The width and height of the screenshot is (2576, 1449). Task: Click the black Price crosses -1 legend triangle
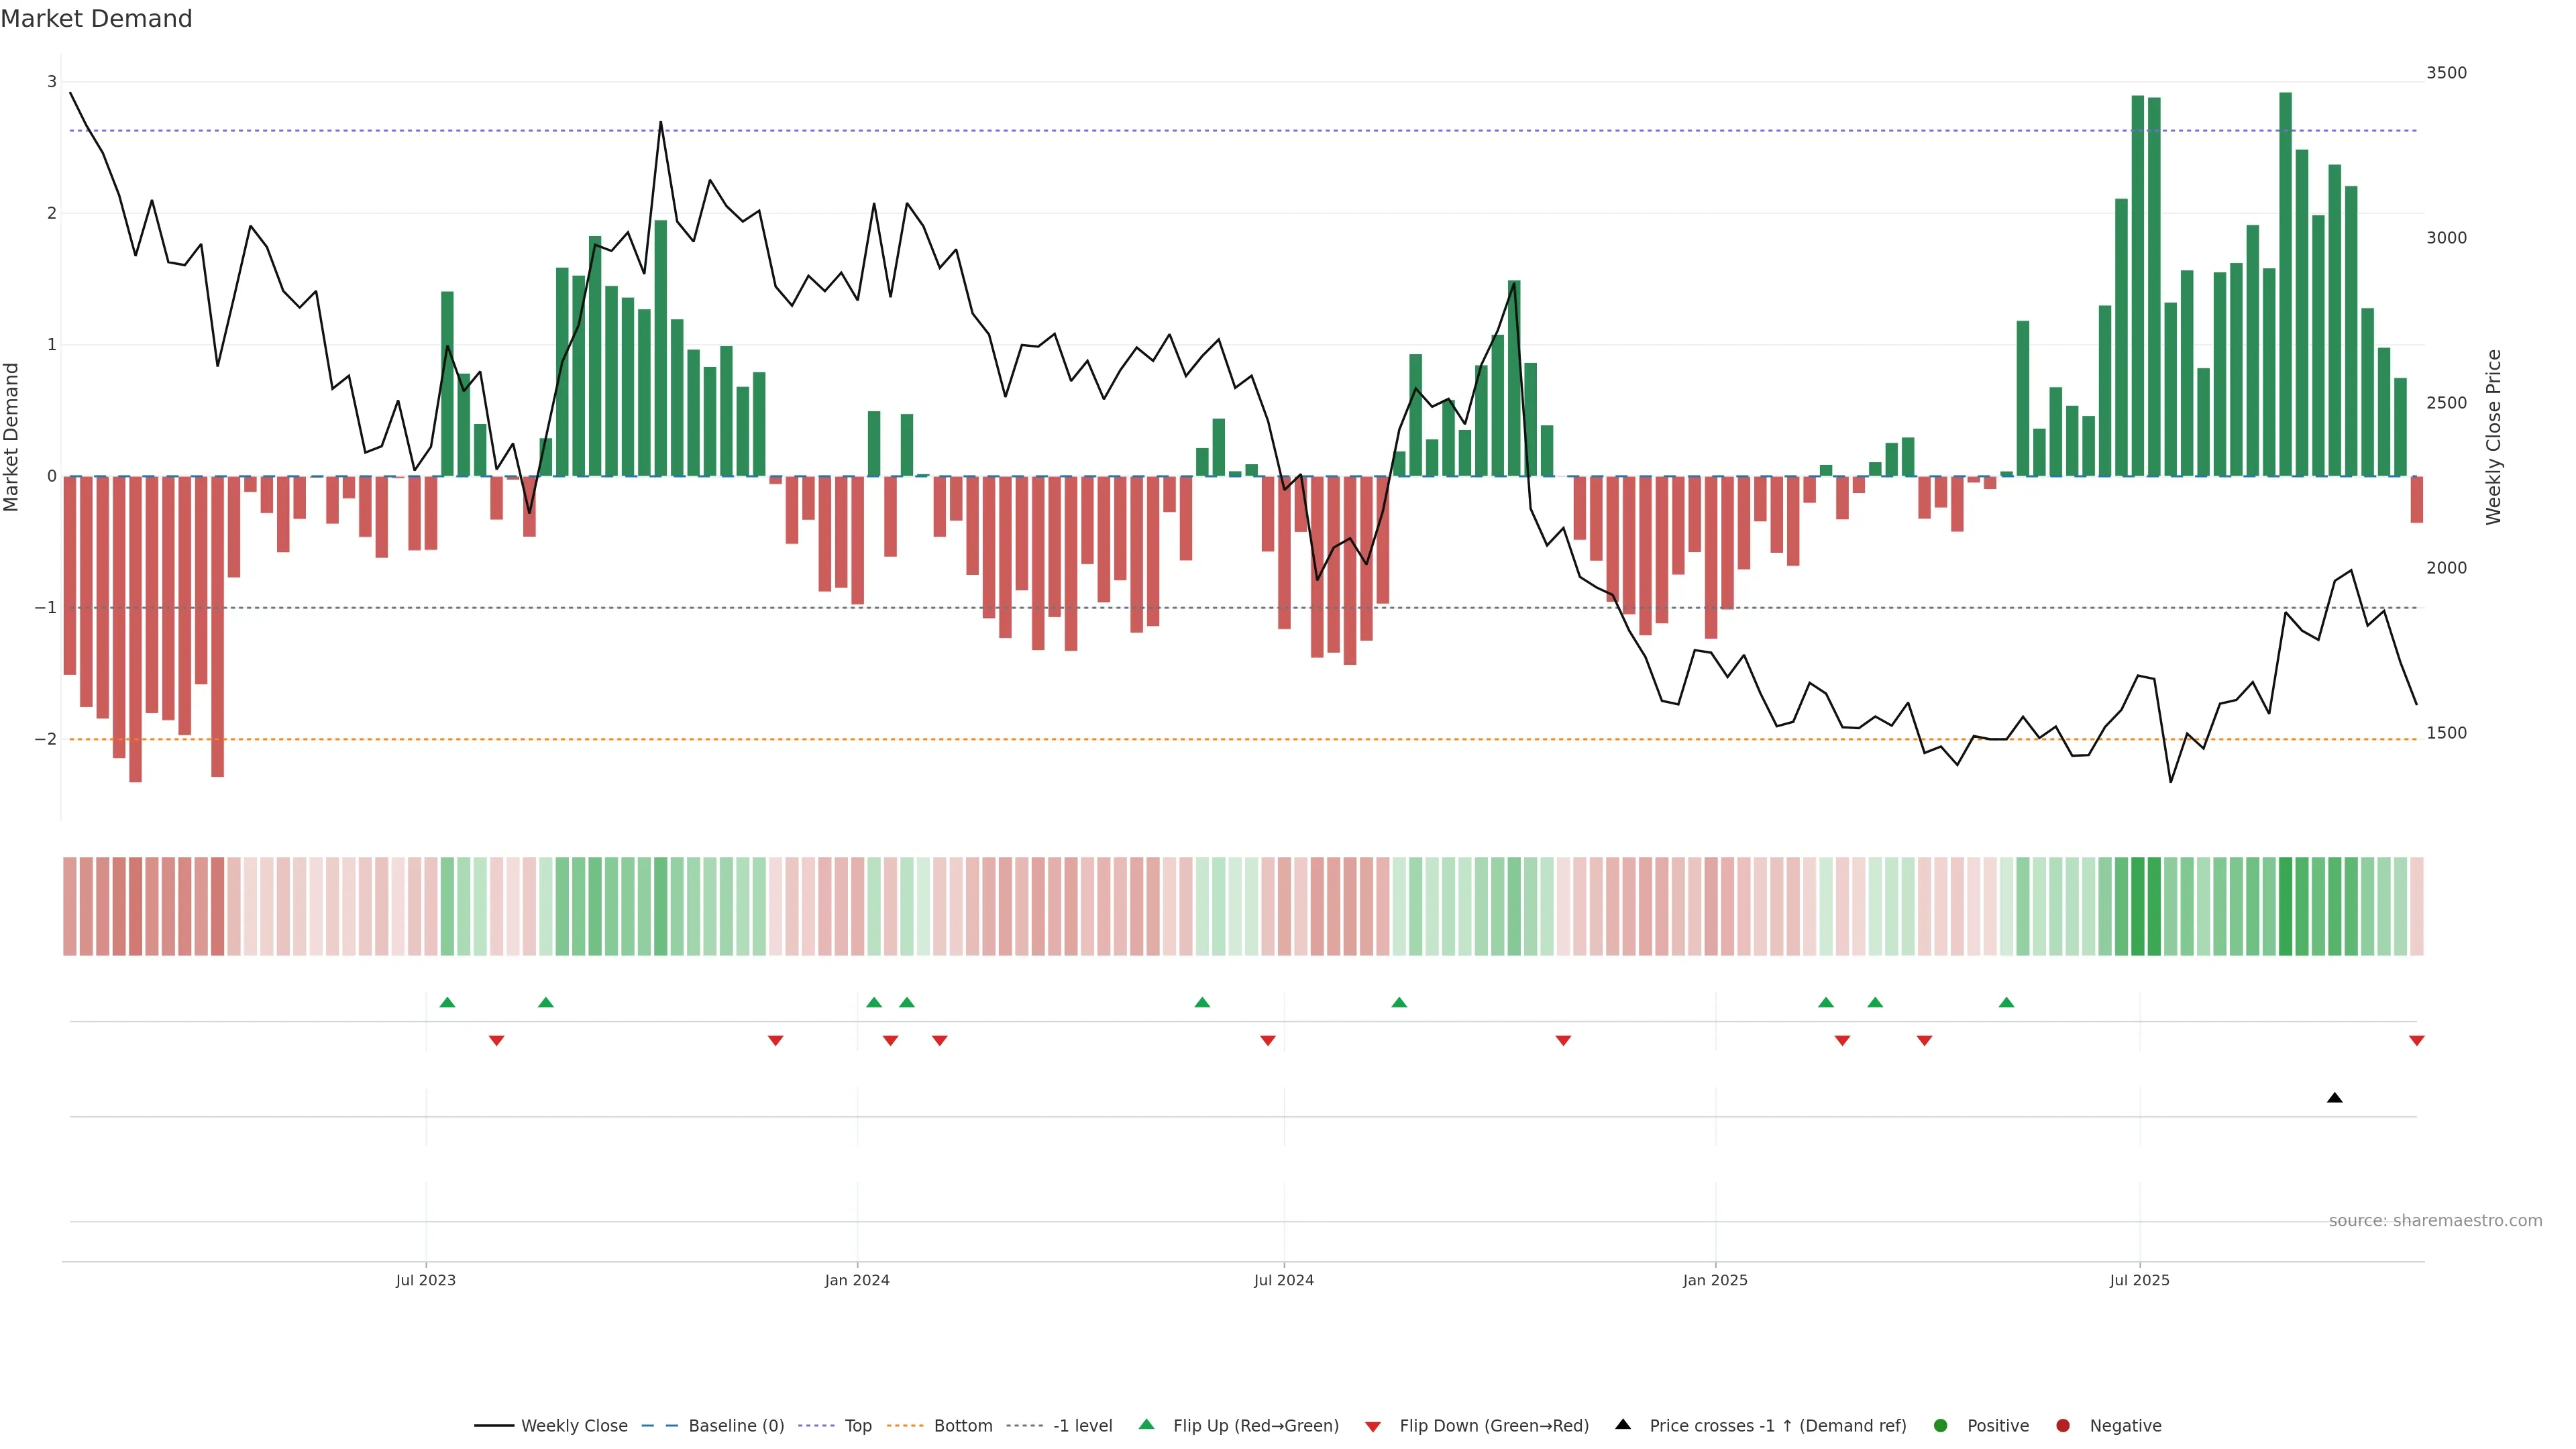pos(1623,1424)
